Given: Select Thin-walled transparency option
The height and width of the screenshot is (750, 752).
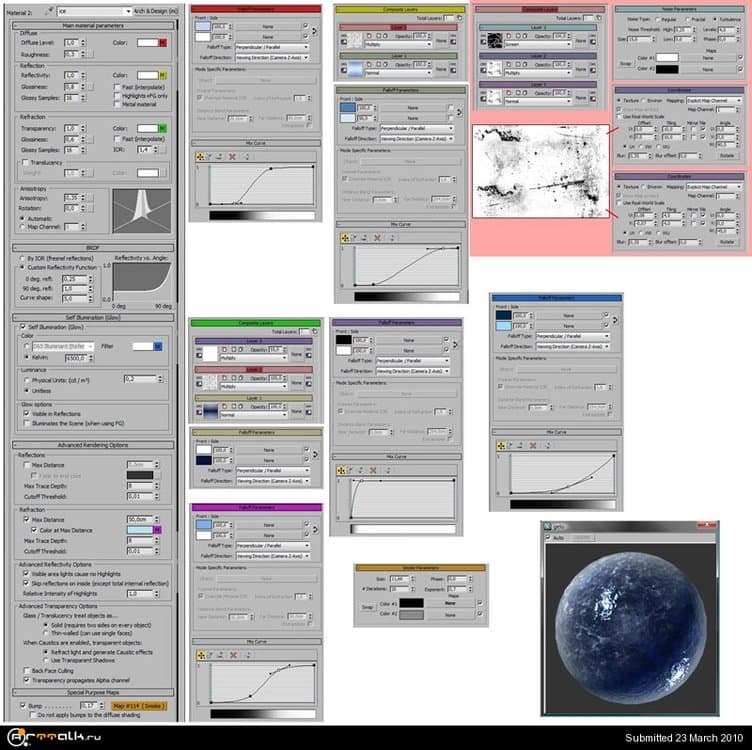Looking at the screenshot, I should point(46,633).
